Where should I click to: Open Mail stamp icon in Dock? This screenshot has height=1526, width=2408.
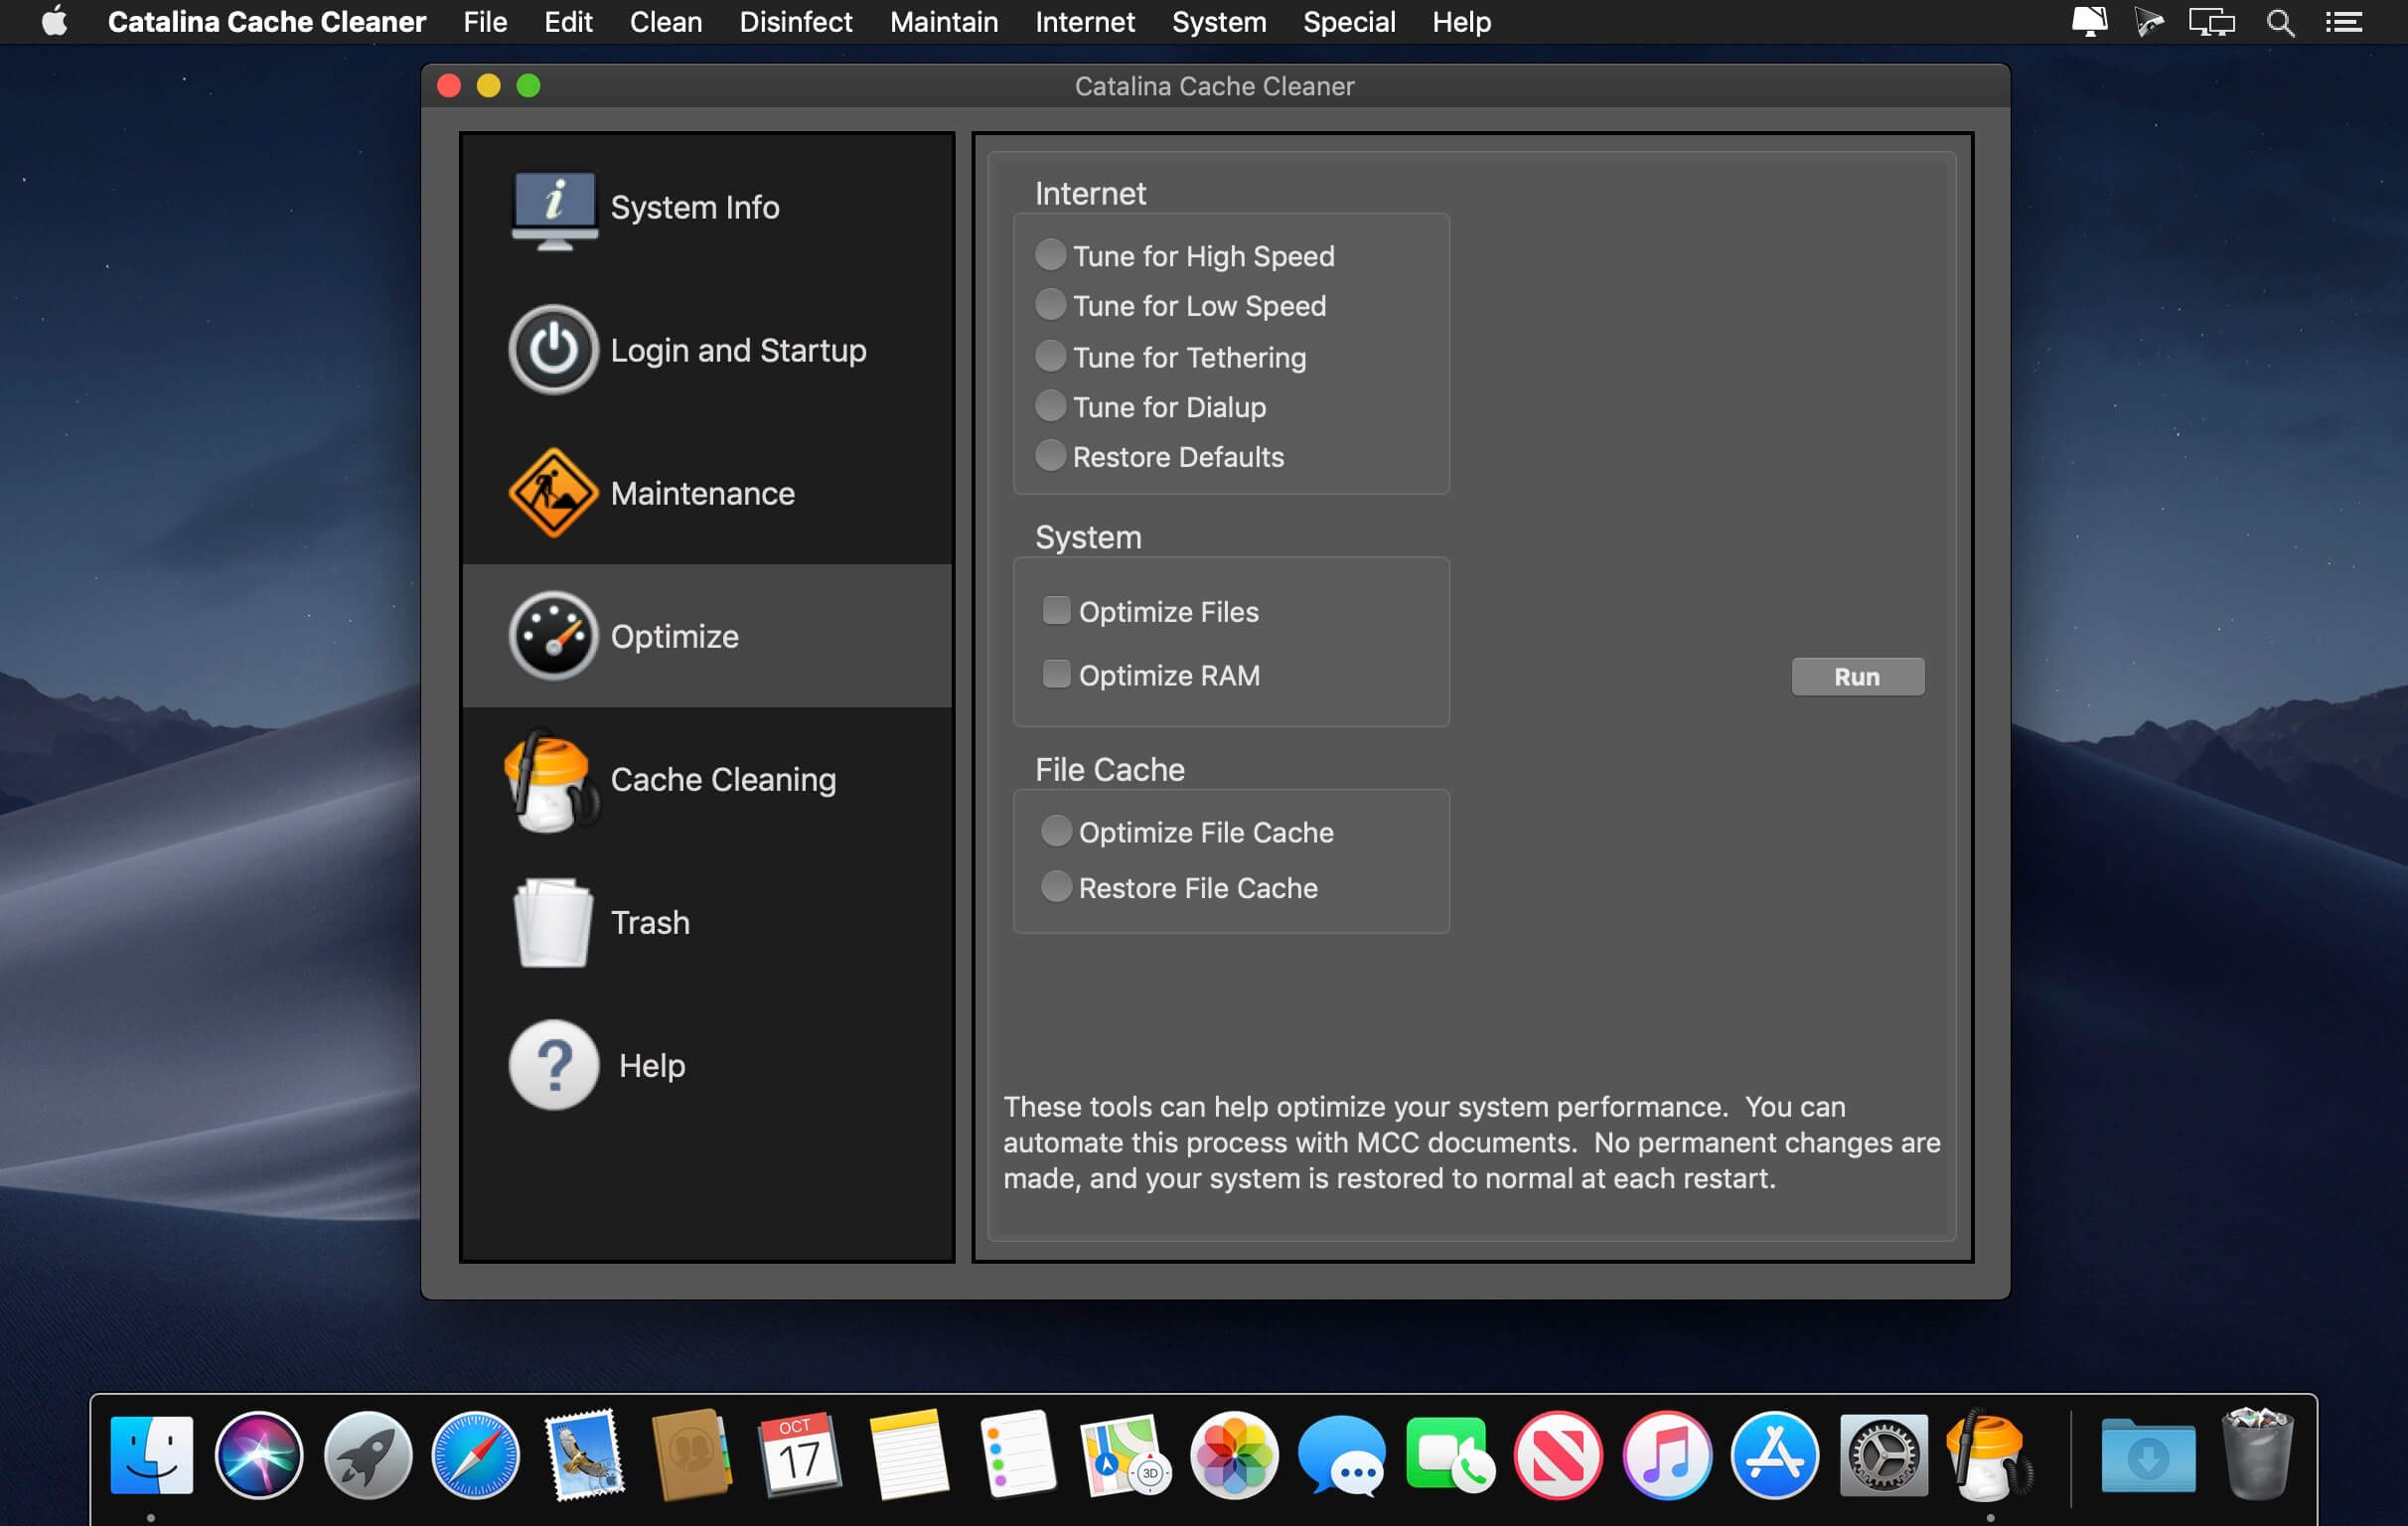pos(584,1455)
